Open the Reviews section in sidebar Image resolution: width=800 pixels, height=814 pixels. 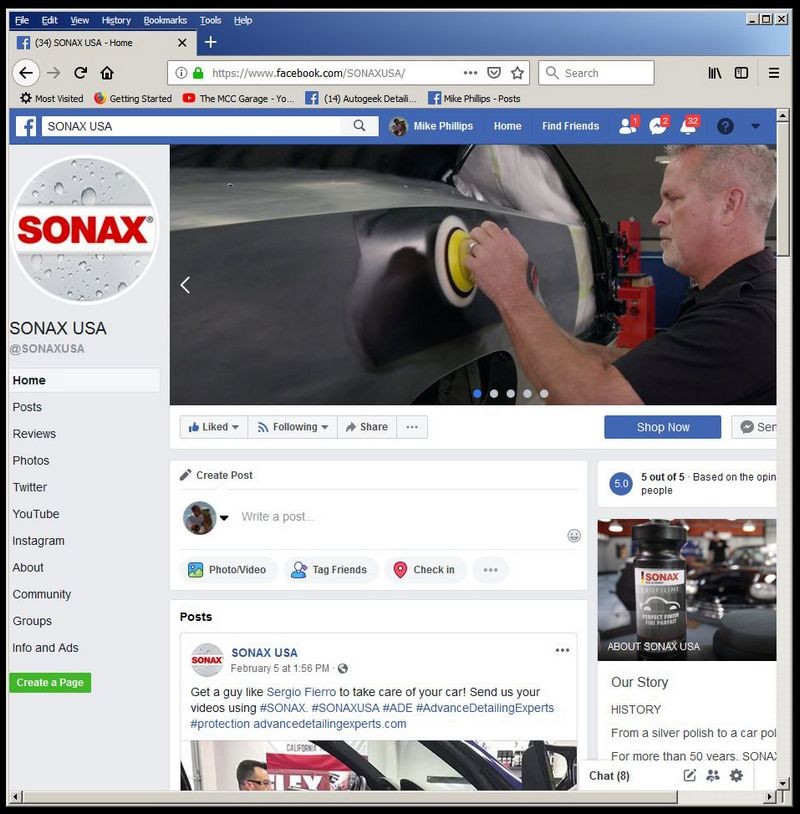point(34,433)
